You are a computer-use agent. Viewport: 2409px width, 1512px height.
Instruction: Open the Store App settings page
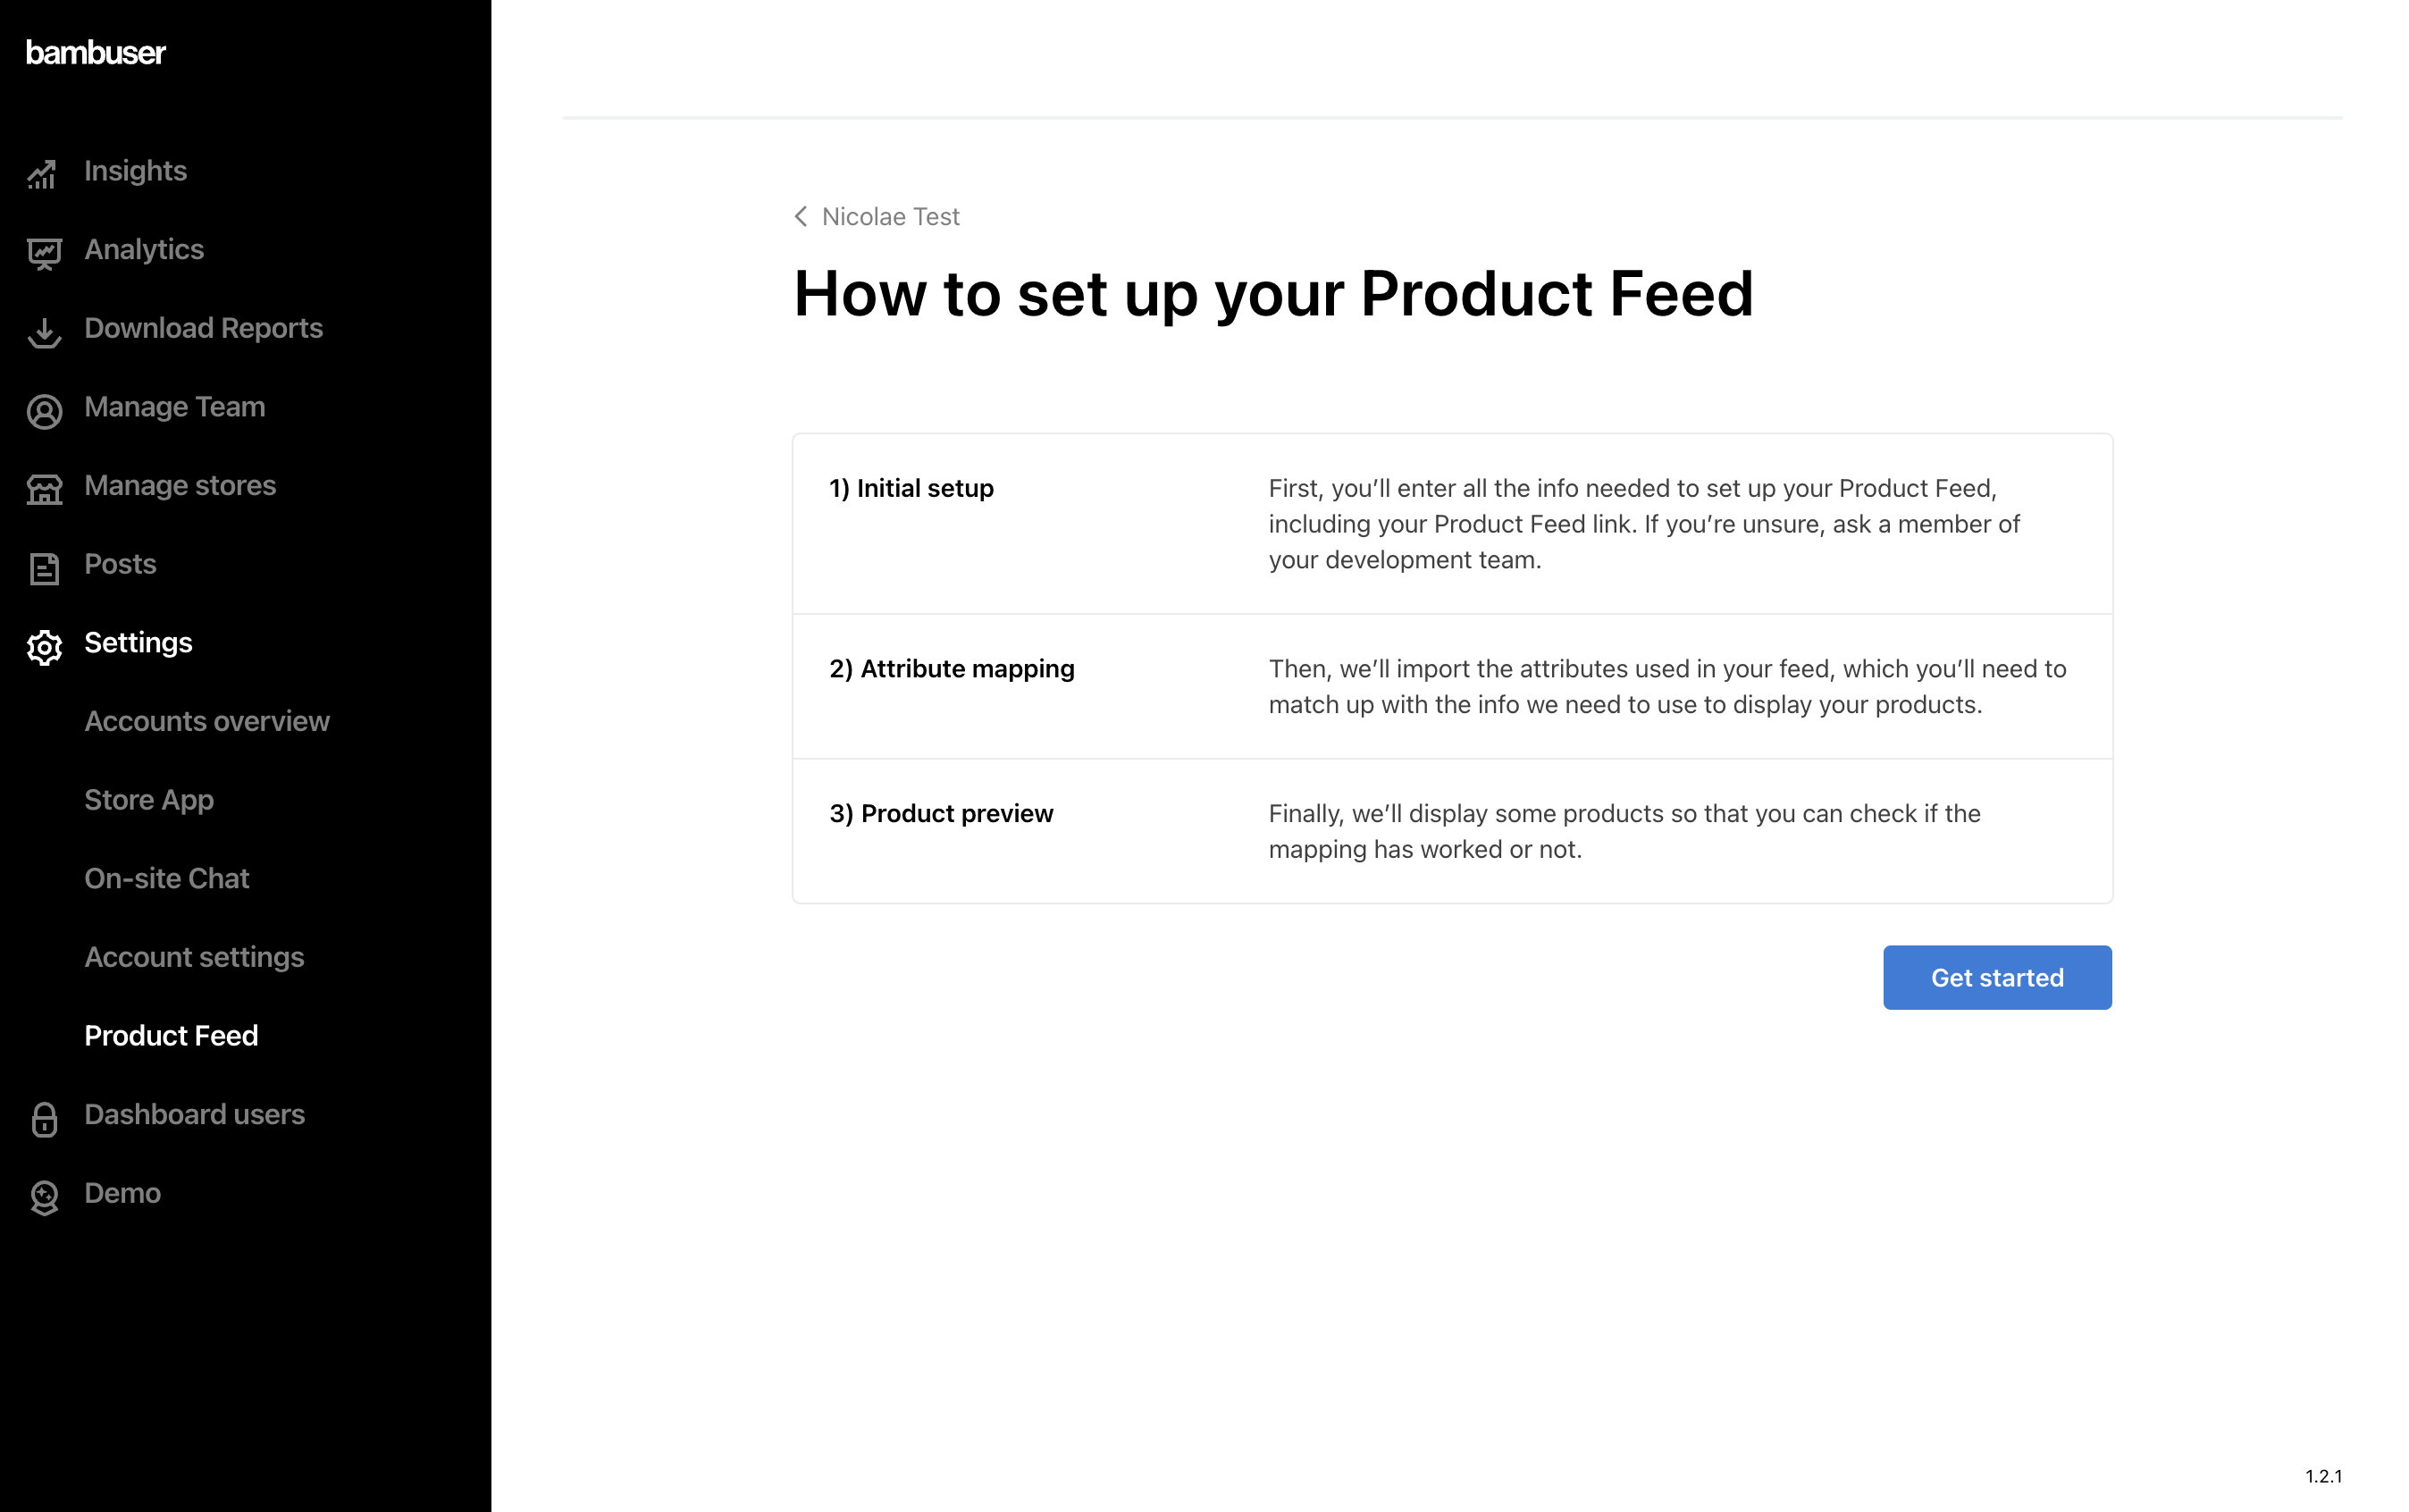149,800
